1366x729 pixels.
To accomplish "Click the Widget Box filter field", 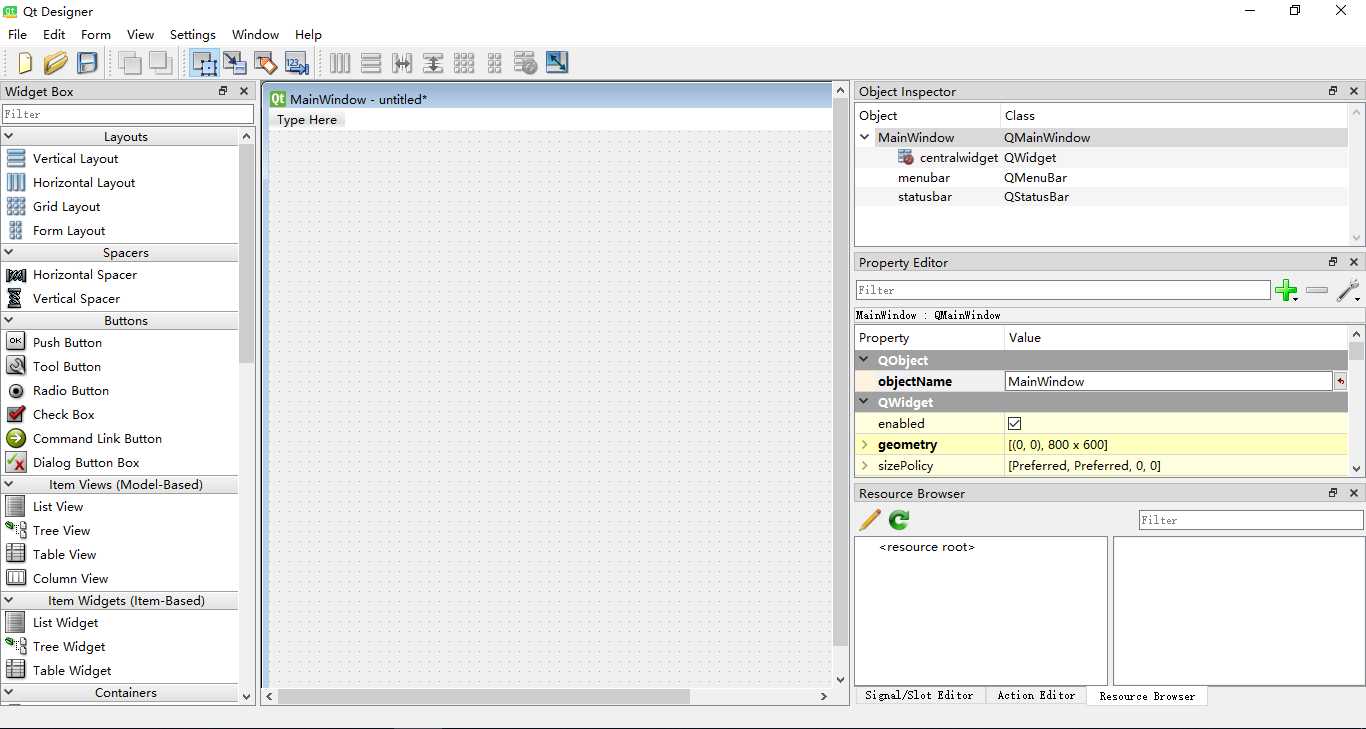I will (x=128, y=114).
